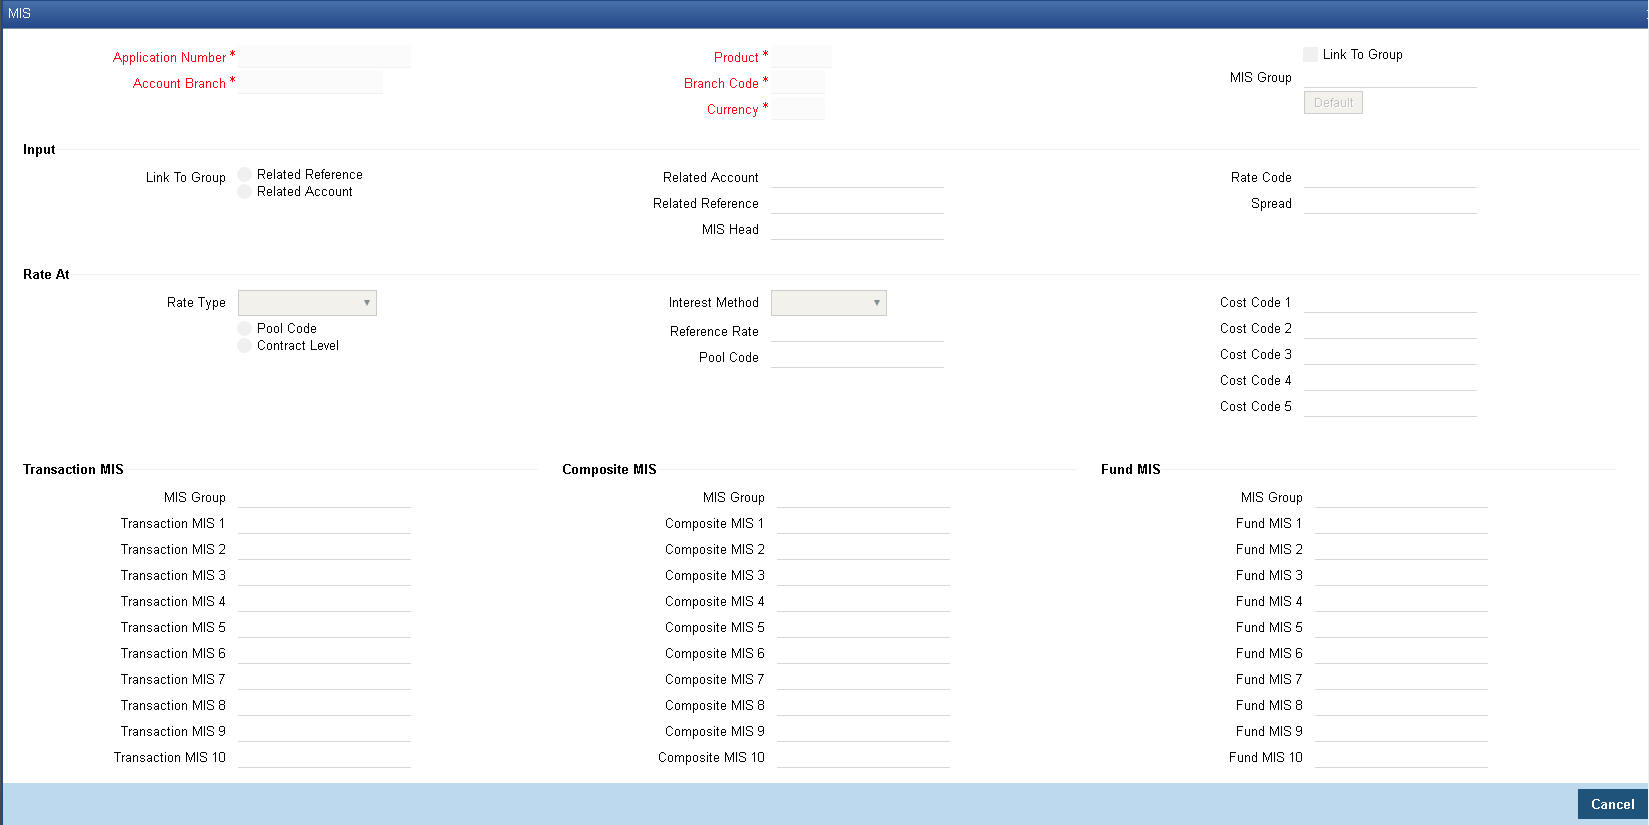Screen dimensions: 1649x825
Task: Choose the Contract Level radio button
Action: coord(245,345)
